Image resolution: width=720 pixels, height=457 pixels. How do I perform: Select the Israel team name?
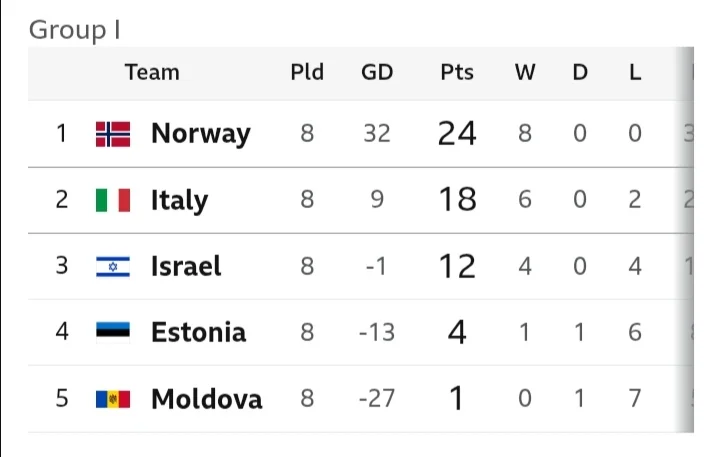tap(185, 266)
